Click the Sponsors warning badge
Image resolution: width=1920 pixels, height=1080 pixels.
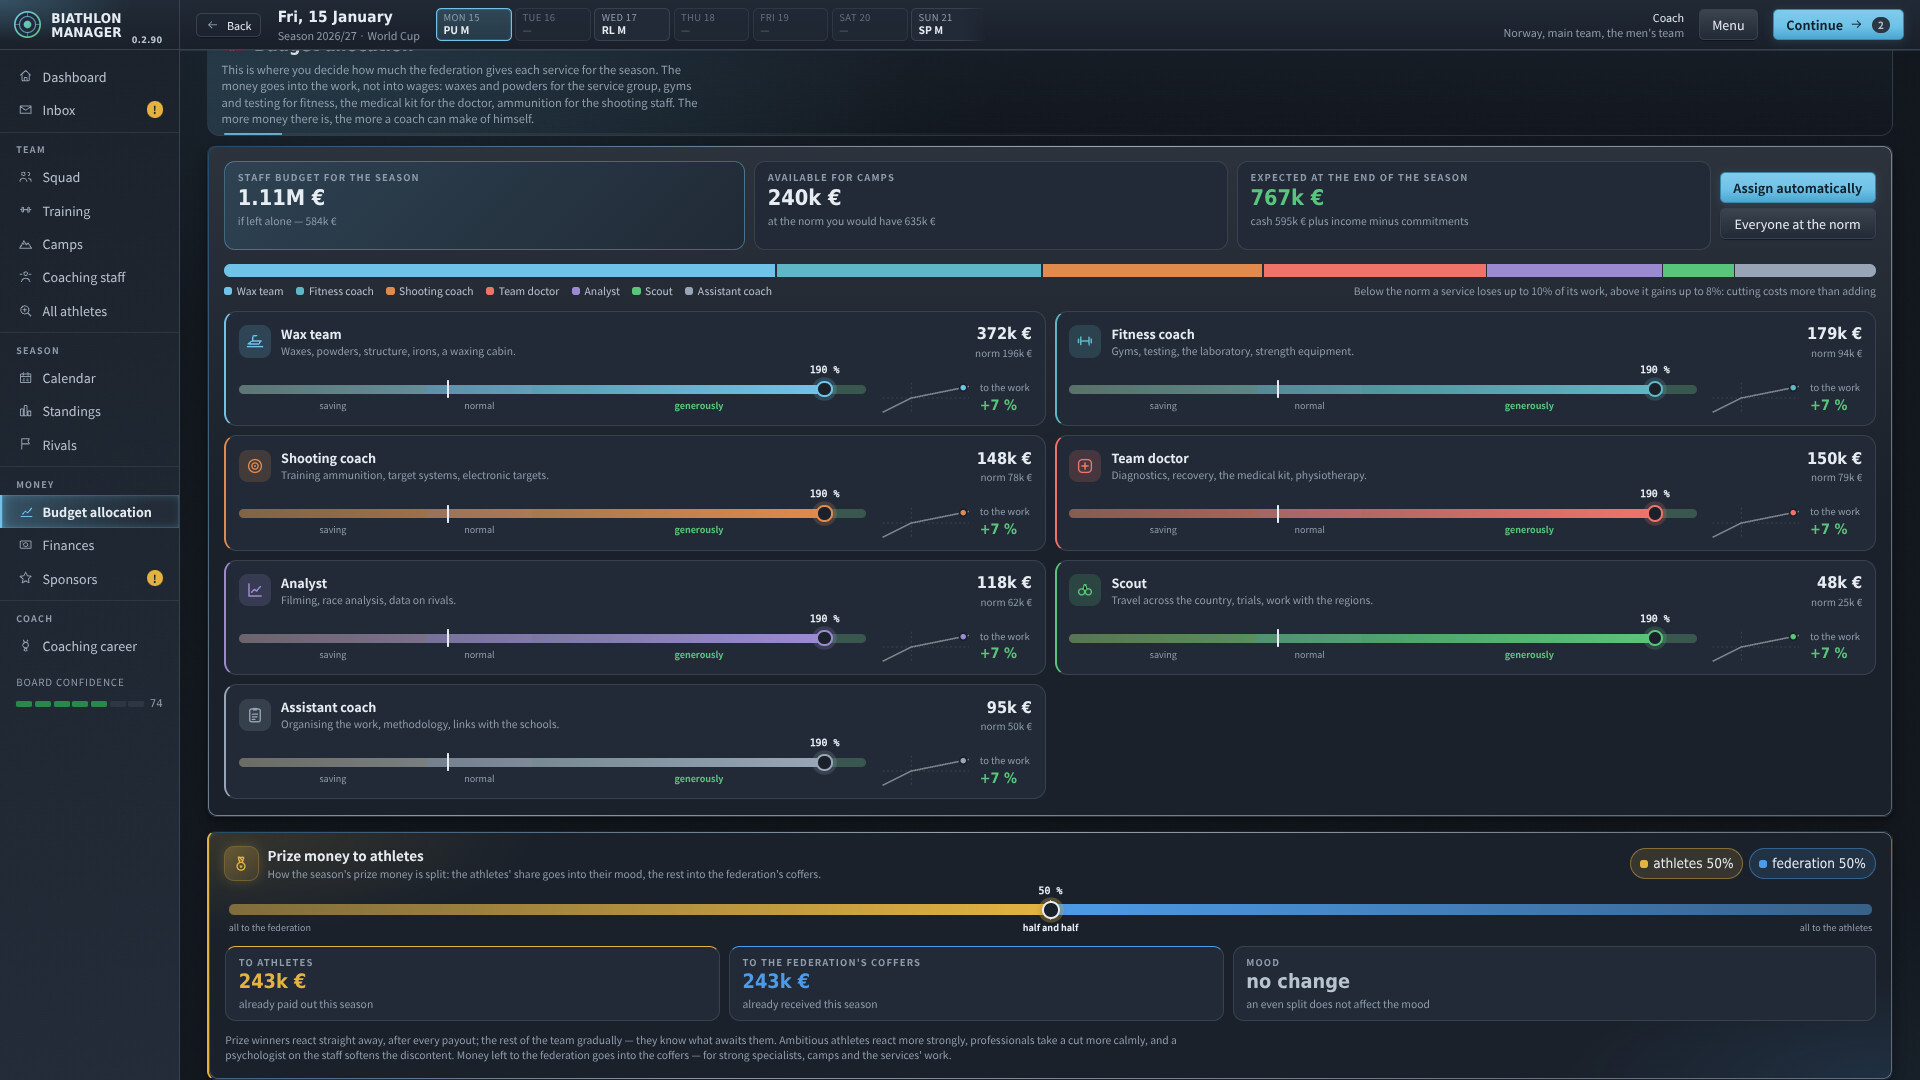155,578
